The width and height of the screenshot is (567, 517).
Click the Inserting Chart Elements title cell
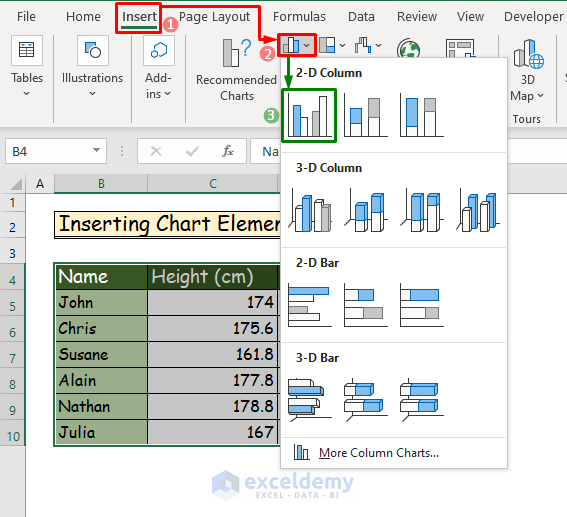tap(167, 225)
